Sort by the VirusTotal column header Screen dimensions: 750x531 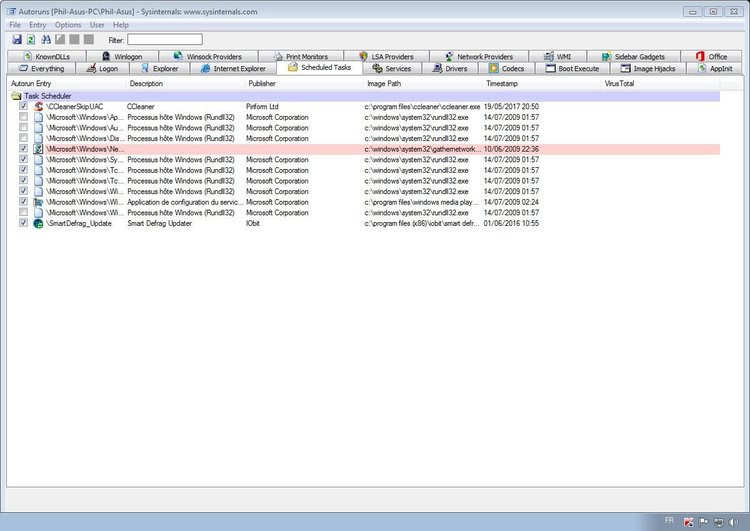661,83
